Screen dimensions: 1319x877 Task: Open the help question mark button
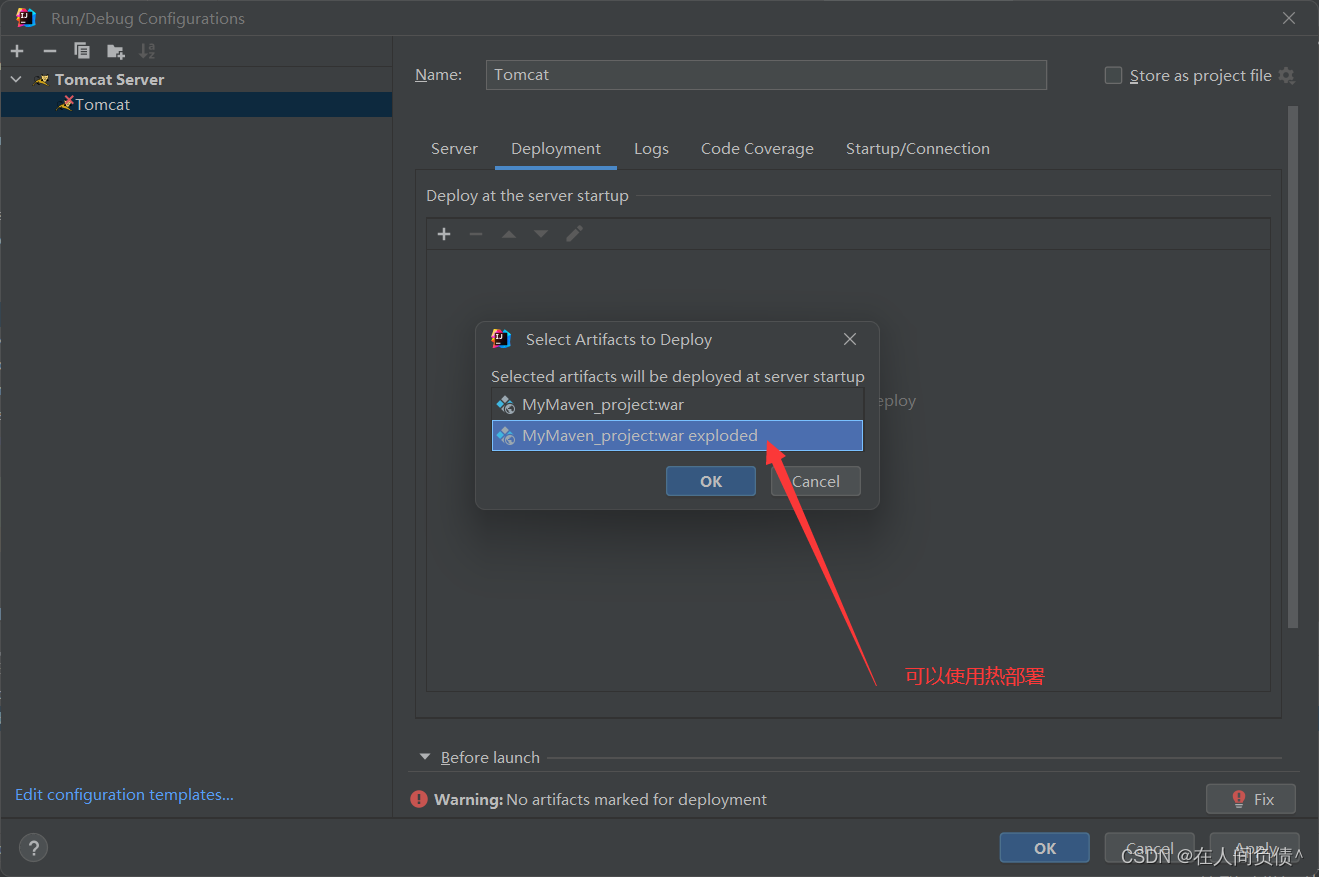[34, 848]
